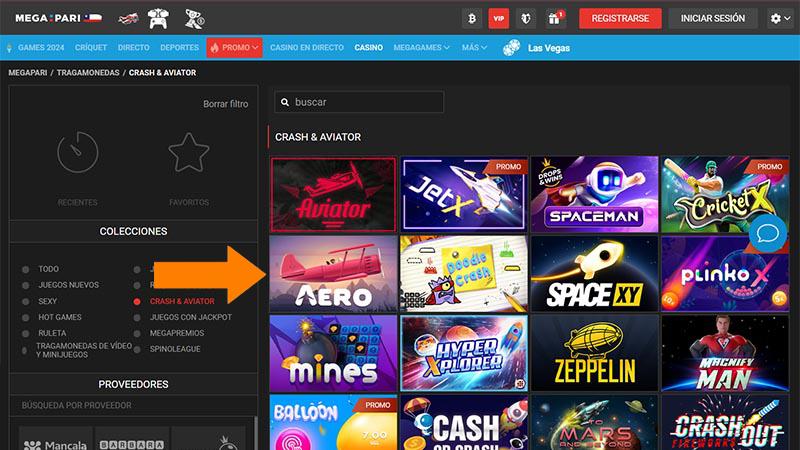The width and height of the screenshot is (800, 450).
Task: Open the VIP badge icon
Action: pyautogui.click(x=498, y=19)
